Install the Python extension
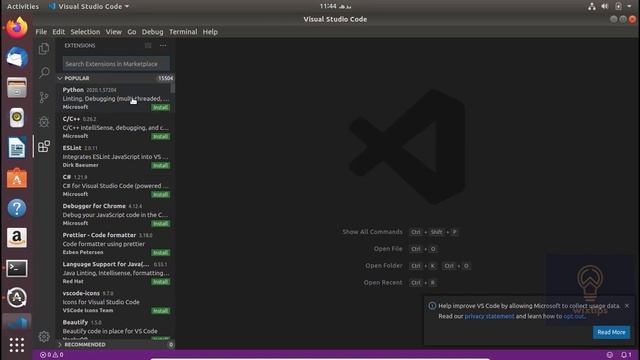640x360 pixels. 160,107
